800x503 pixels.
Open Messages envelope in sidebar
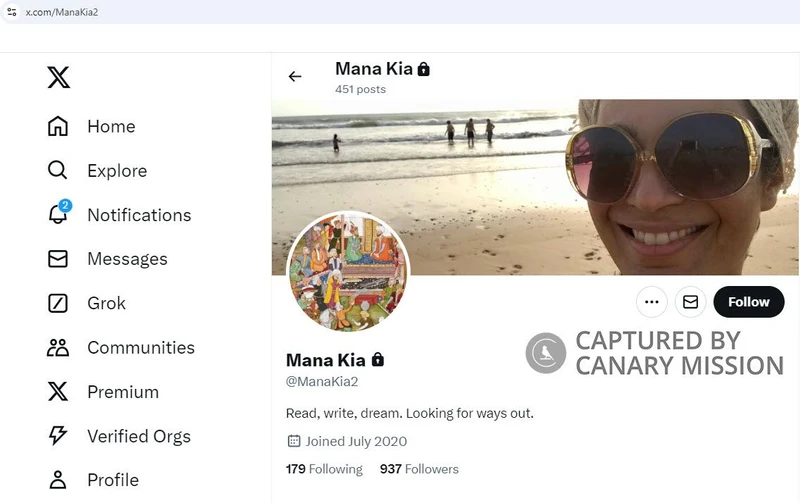pos(58,259)
